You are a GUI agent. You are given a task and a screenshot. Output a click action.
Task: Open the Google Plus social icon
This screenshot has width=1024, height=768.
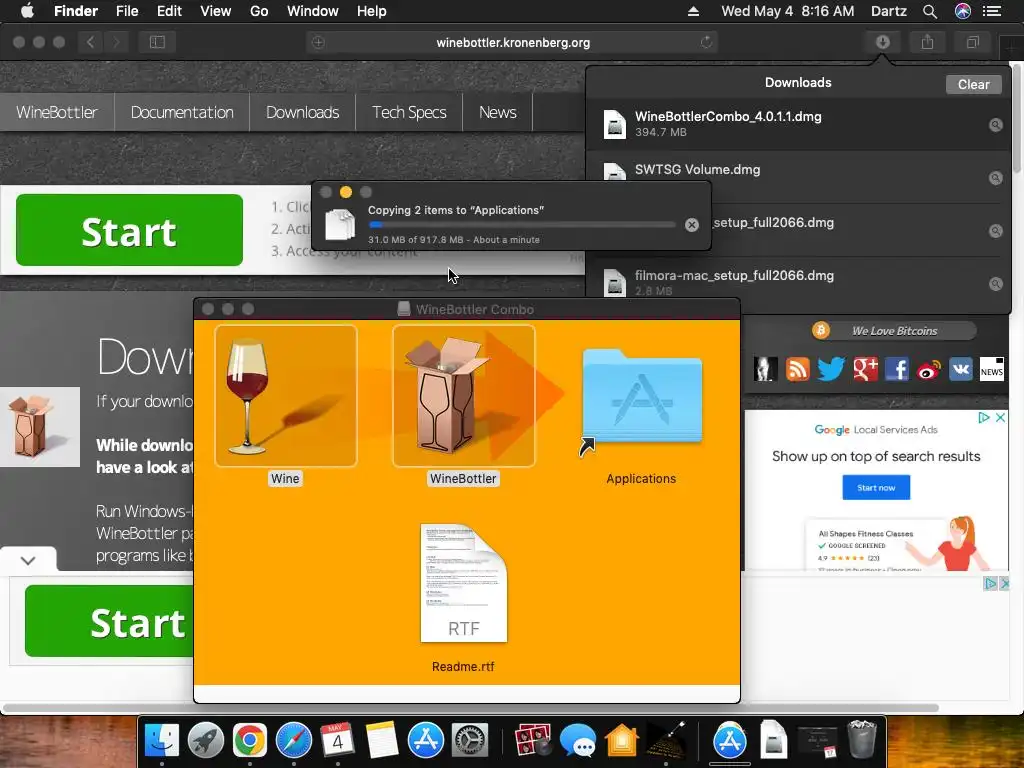[x=865, y=369]
